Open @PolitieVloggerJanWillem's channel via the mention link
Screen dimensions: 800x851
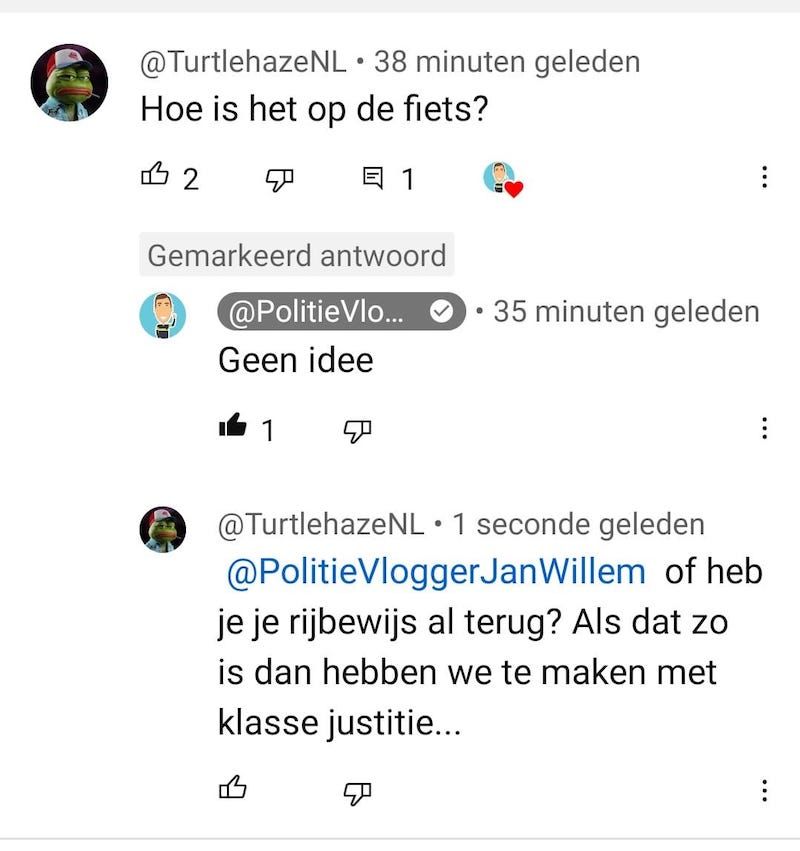tap(428, 570)
